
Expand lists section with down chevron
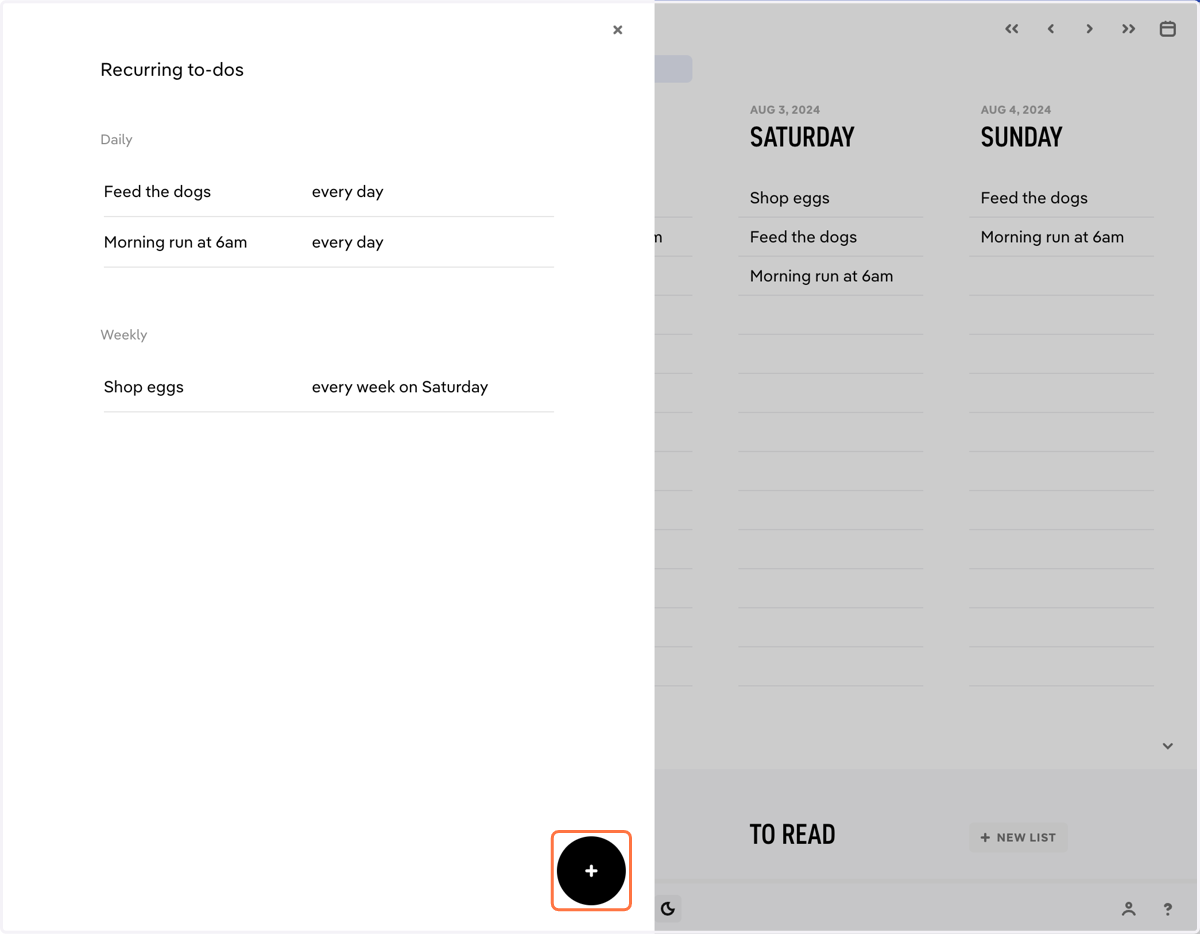(1167, 746)
